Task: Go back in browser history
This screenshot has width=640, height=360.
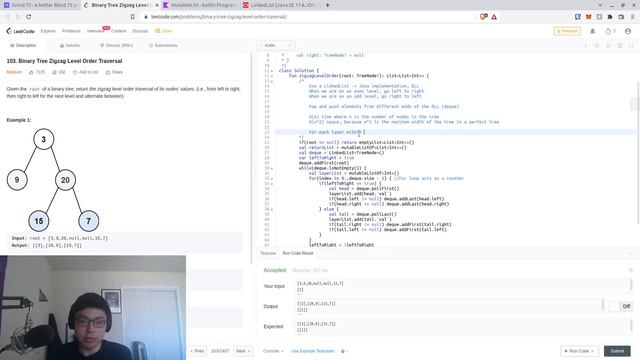Action: 7,17
